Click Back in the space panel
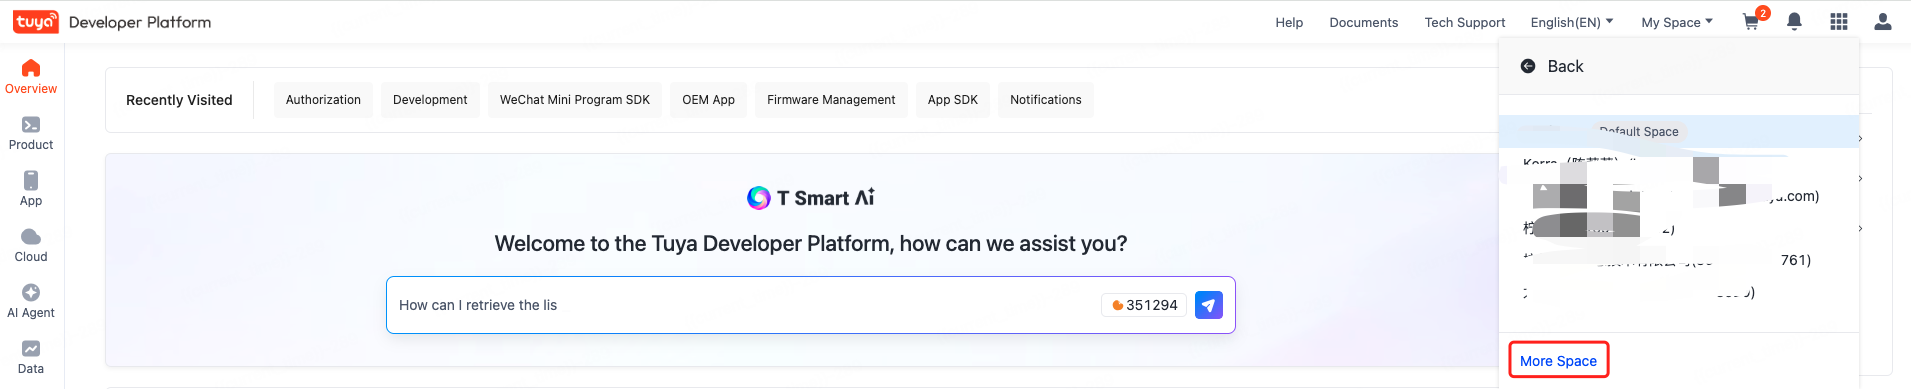 pos(1552,66)
